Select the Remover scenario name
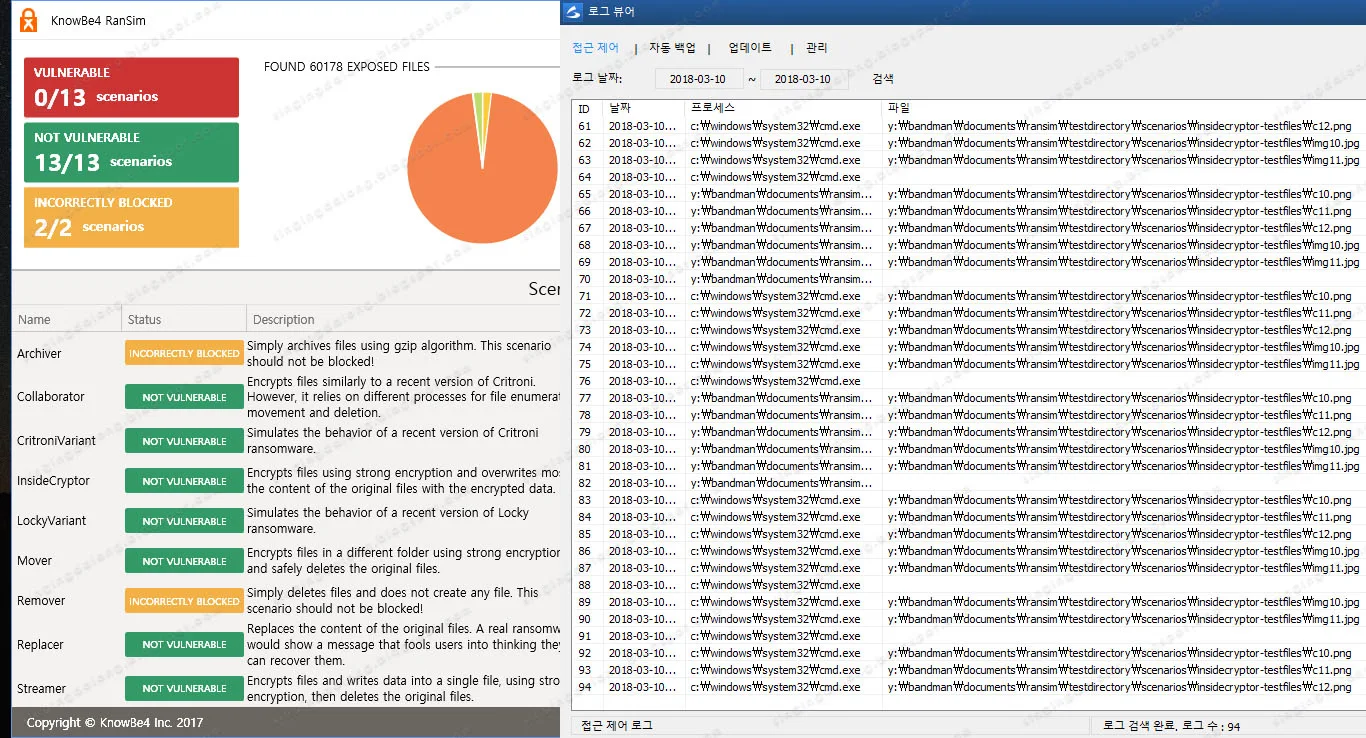Screen dimensions: 1366x738 point(41,601)
